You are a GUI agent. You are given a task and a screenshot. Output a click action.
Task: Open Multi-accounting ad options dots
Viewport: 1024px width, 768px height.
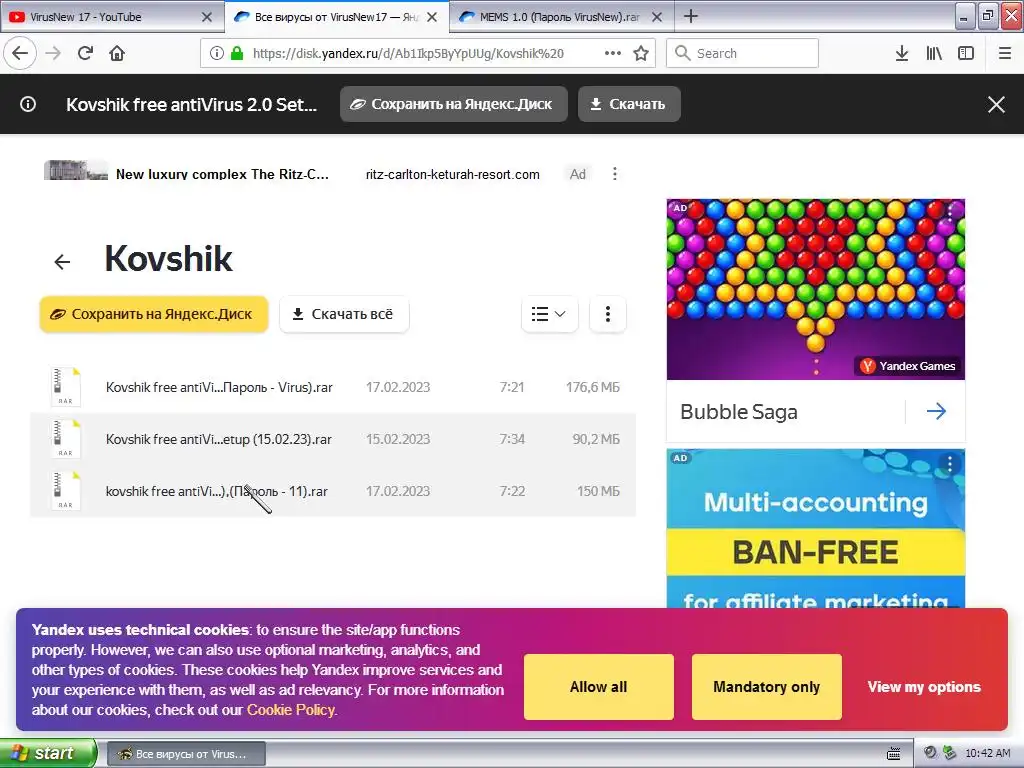(x=950, y=464)
